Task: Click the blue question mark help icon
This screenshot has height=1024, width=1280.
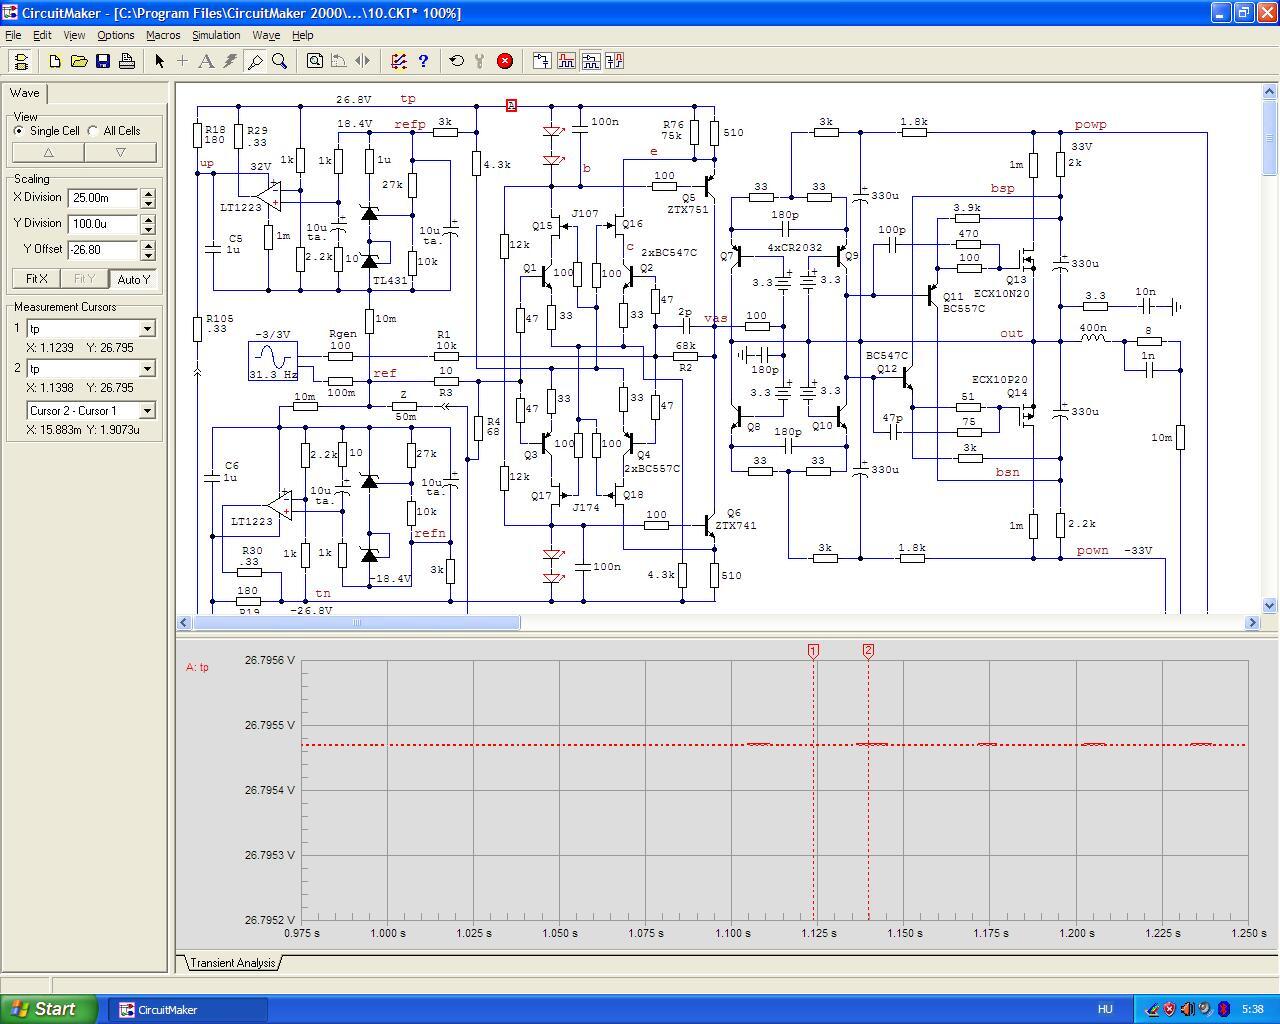Action: pos(423,61)
